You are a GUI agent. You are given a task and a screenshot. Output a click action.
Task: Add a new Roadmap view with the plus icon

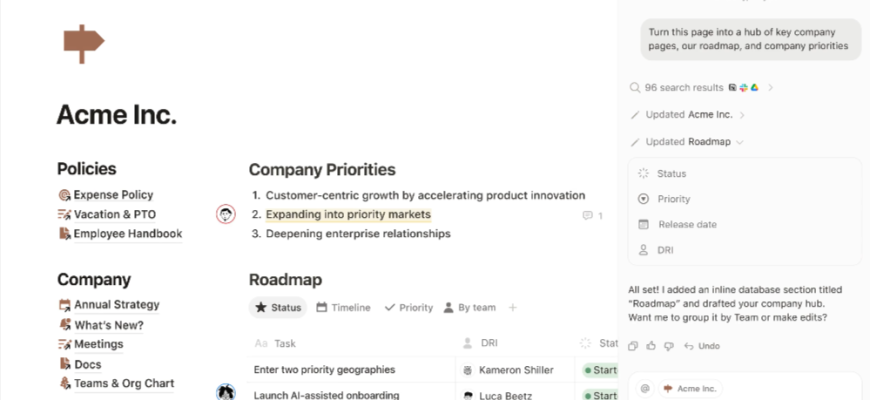(513, 308)
